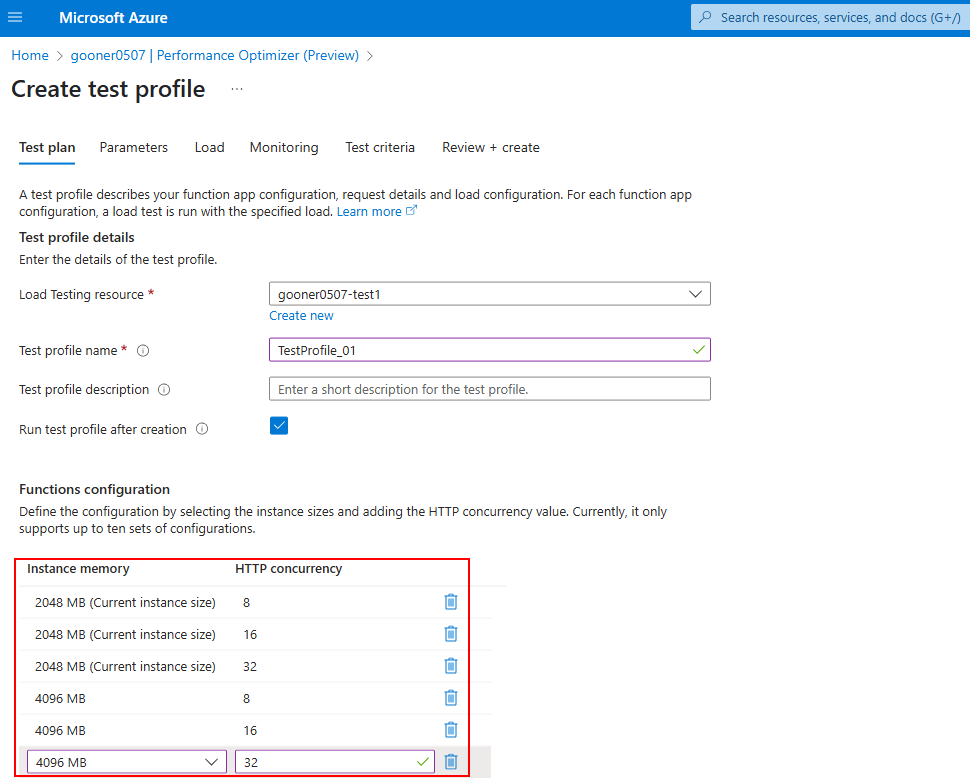Click the HTTP concurrency value 16 in second row

pyautogui.click(x=250, y=635)
